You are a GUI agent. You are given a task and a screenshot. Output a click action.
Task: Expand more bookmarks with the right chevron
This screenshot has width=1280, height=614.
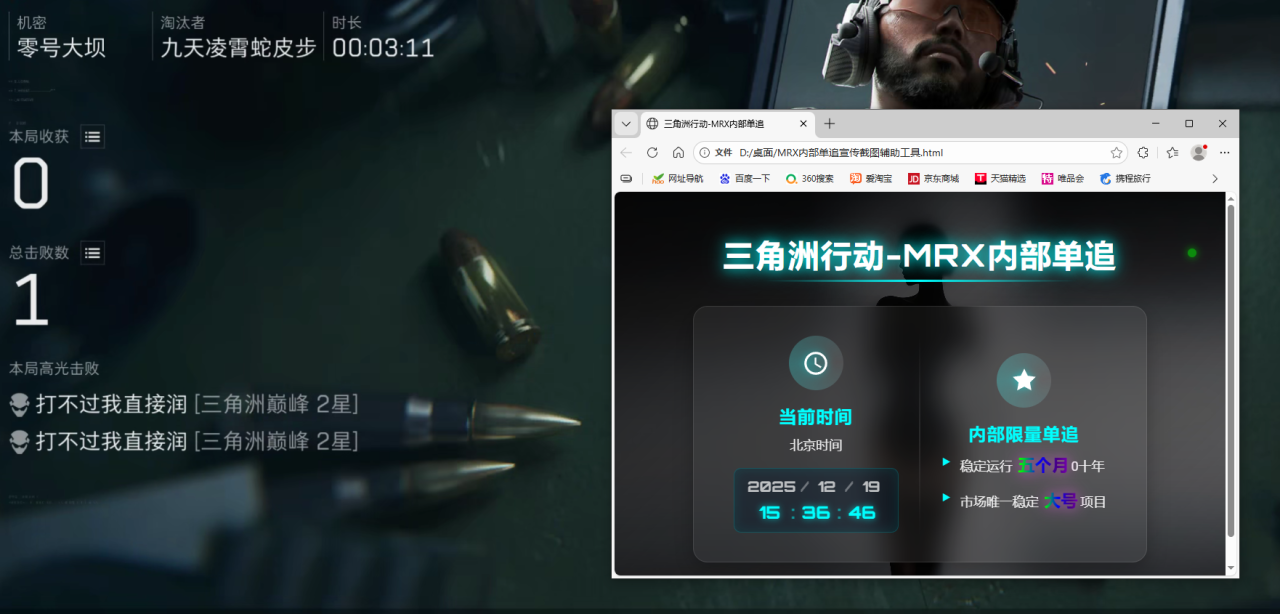[x=1214, y=178]
